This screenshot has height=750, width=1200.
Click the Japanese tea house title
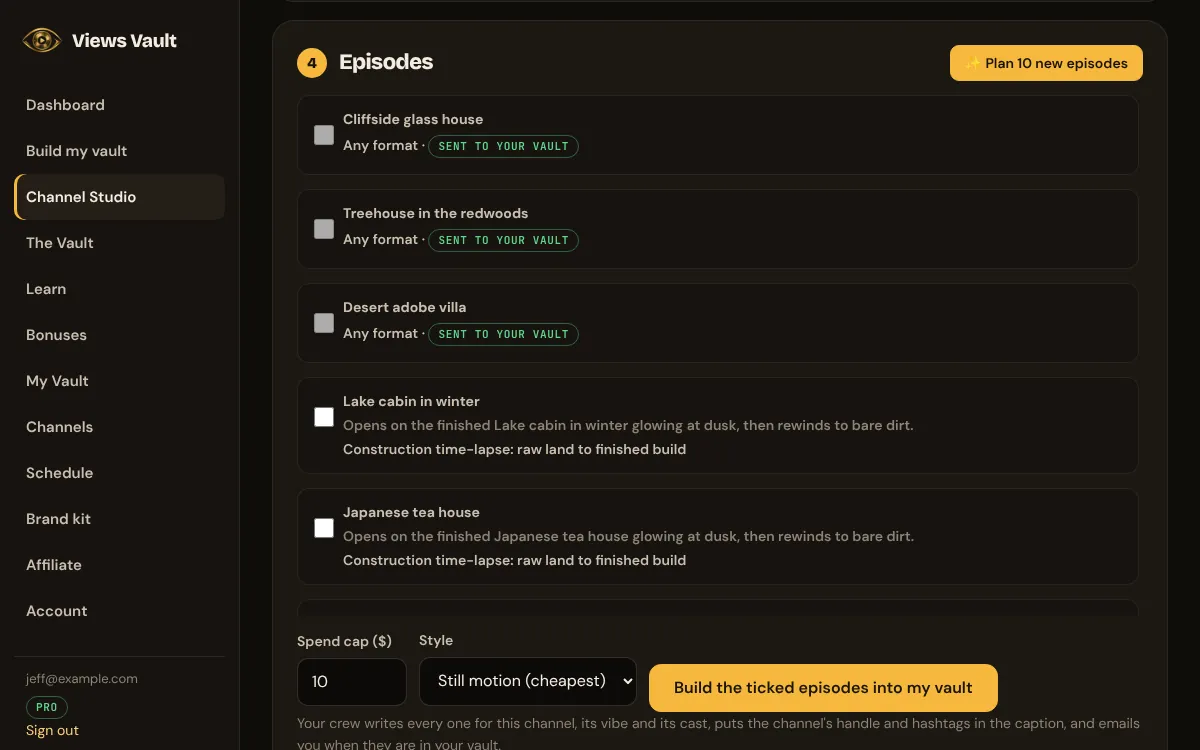tap(411, 512)
